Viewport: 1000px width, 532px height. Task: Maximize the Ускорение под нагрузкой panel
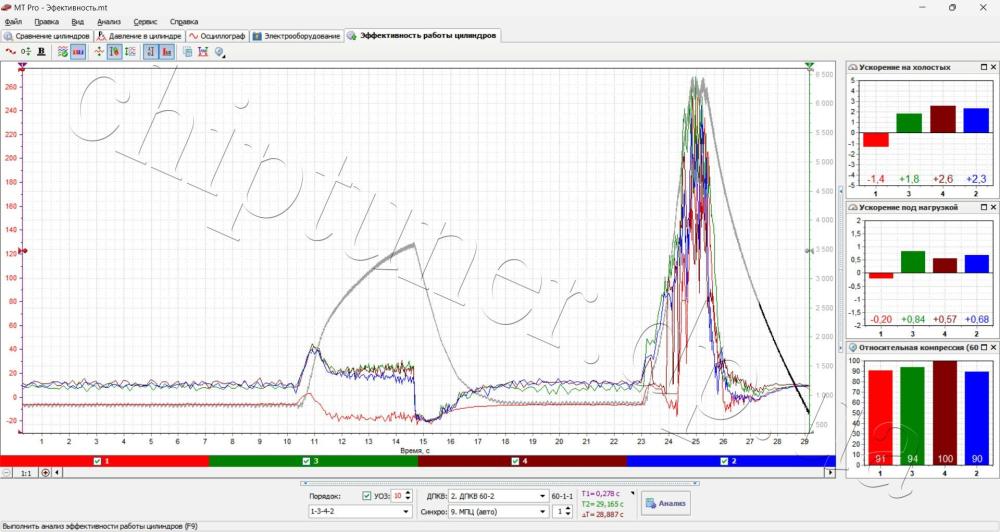983,207
